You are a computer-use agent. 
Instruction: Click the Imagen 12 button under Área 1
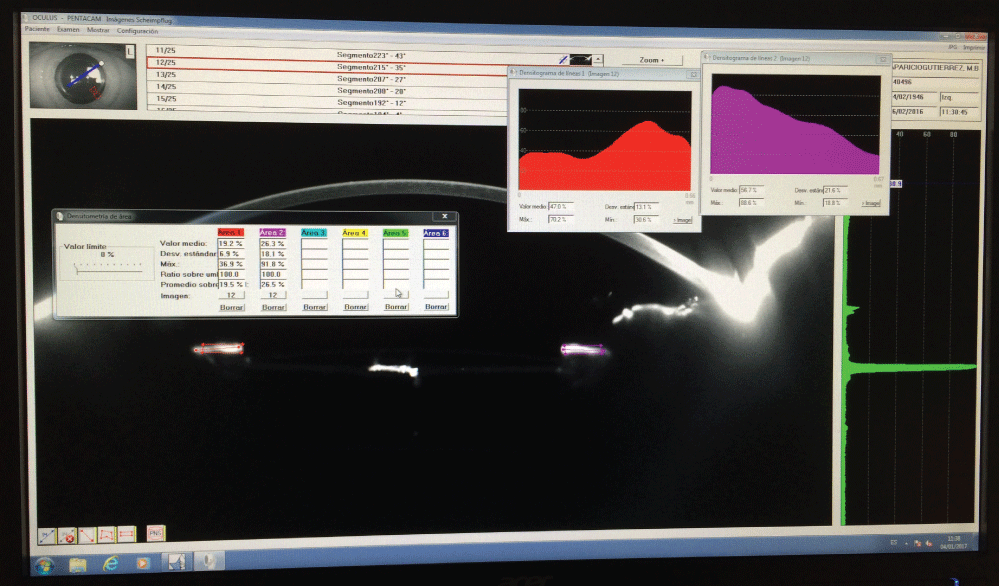tap(232, 295)
